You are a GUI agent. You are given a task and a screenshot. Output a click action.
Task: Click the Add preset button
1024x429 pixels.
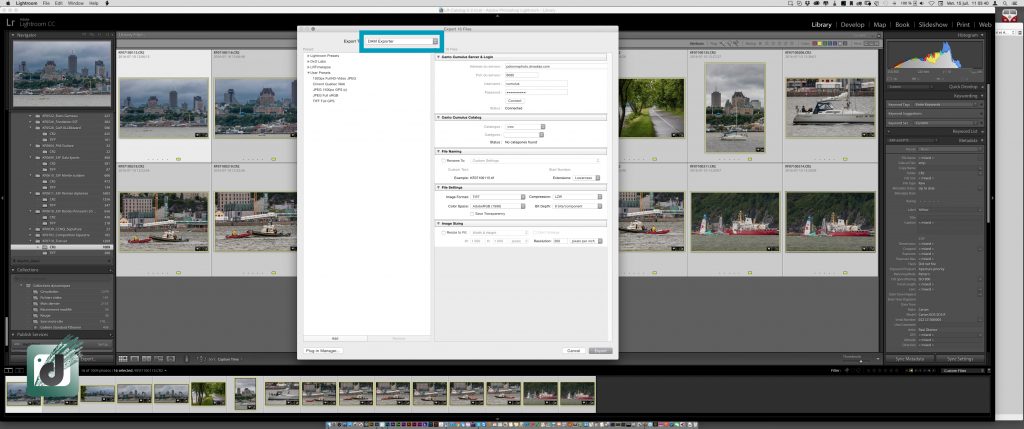[335, 338]
